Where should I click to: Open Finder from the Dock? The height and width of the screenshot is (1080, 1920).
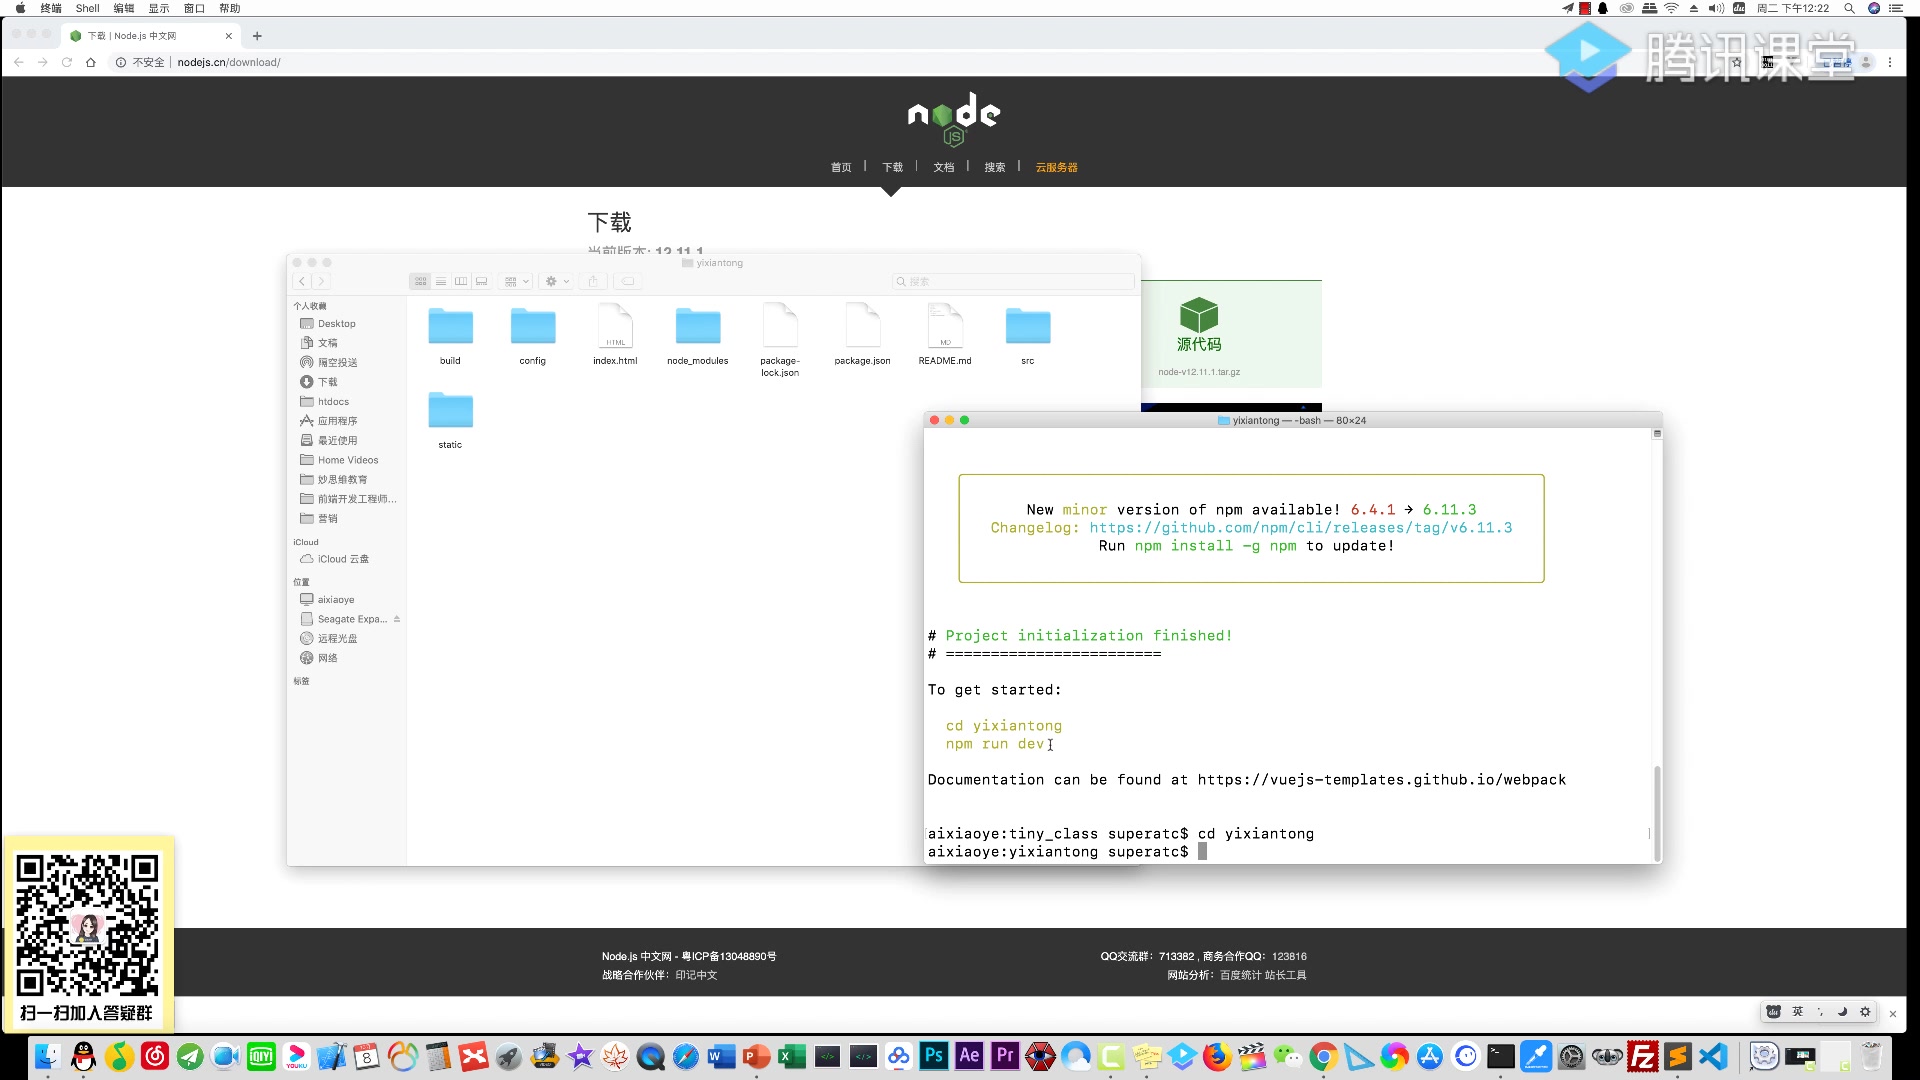(x=47, y=1056)
